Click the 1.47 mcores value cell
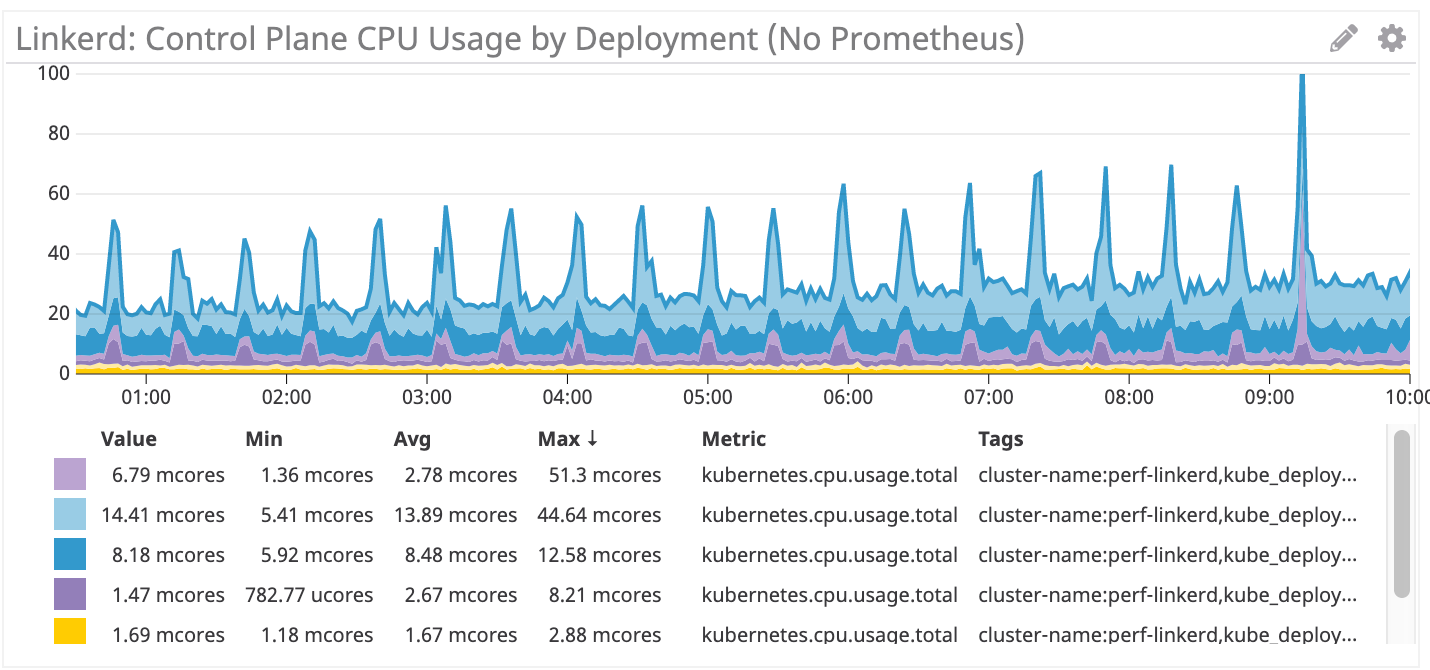The image size is (1430, 670). tap(168, 595)
